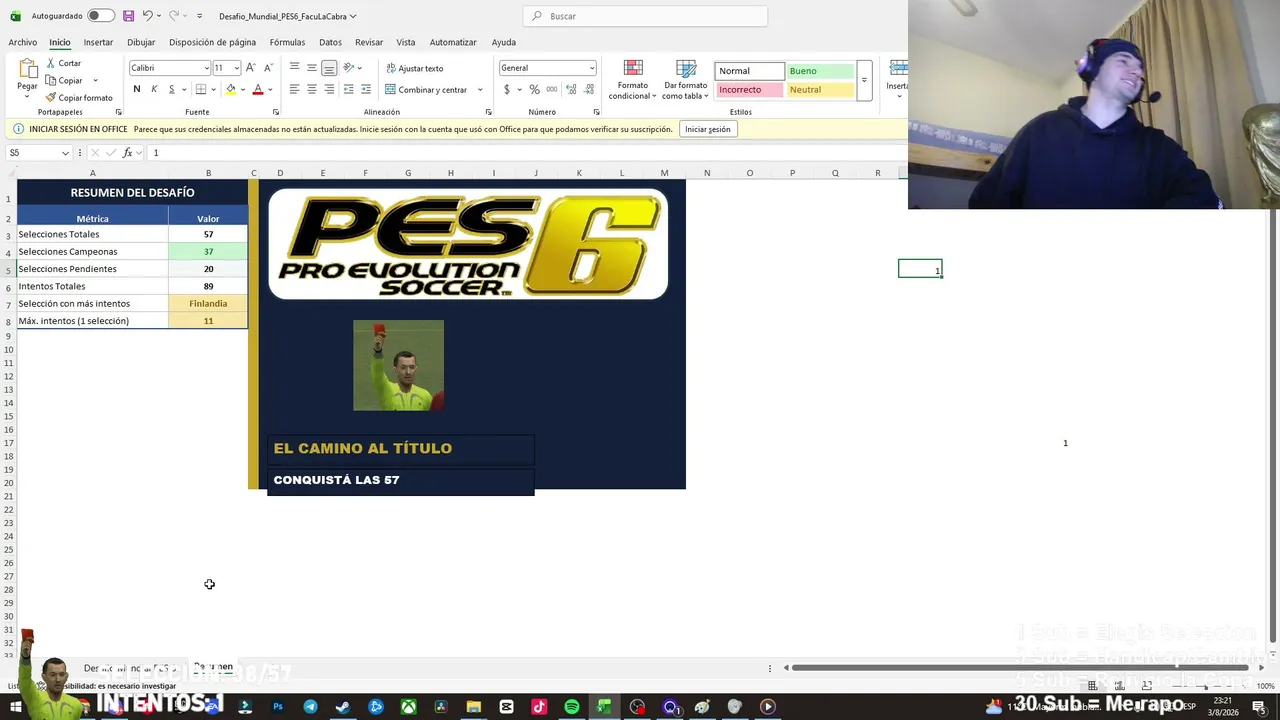Apply the yellow fill color bucket
The image size is (1280, 720).
[x=231, y=89]
